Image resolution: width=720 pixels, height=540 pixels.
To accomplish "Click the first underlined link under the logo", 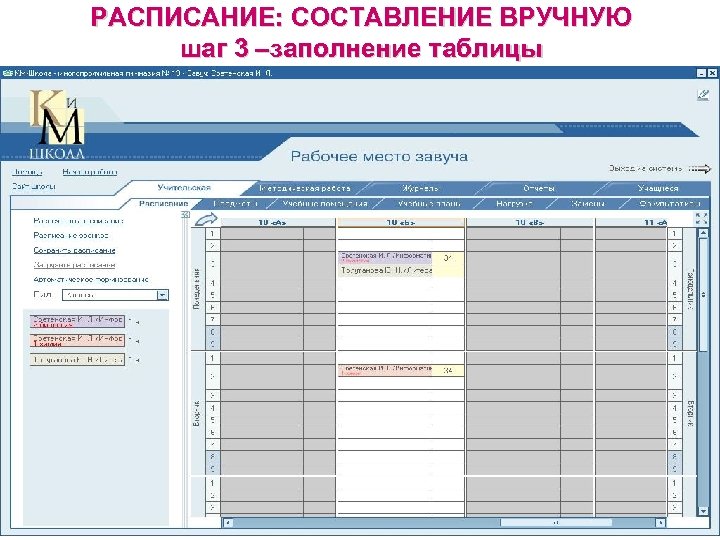I will pos(28,172).
